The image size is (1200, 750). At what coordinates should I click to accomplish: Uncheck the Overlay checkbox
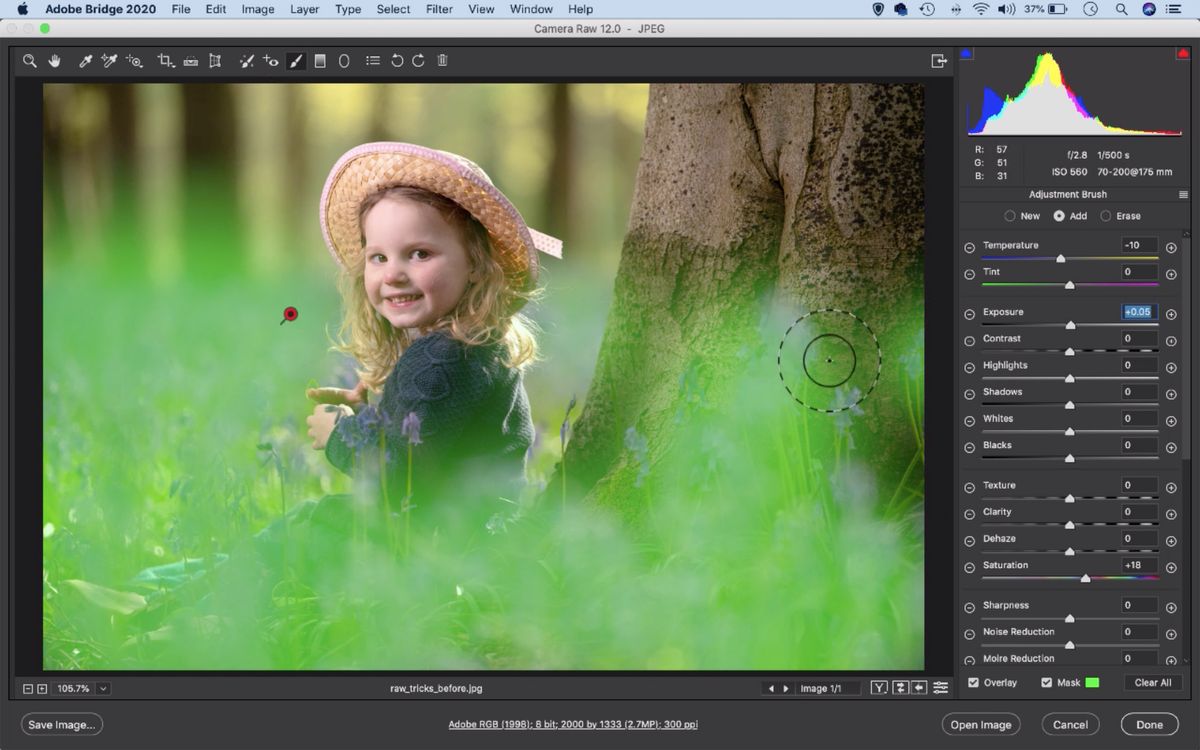(974, 683)
